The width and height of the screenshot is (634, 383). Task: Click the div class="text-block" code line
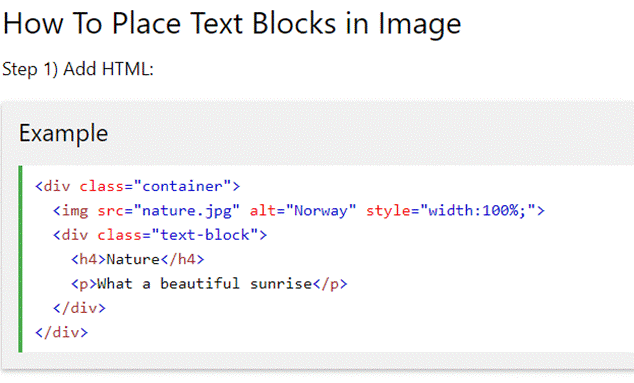click(x=160, y=235)
